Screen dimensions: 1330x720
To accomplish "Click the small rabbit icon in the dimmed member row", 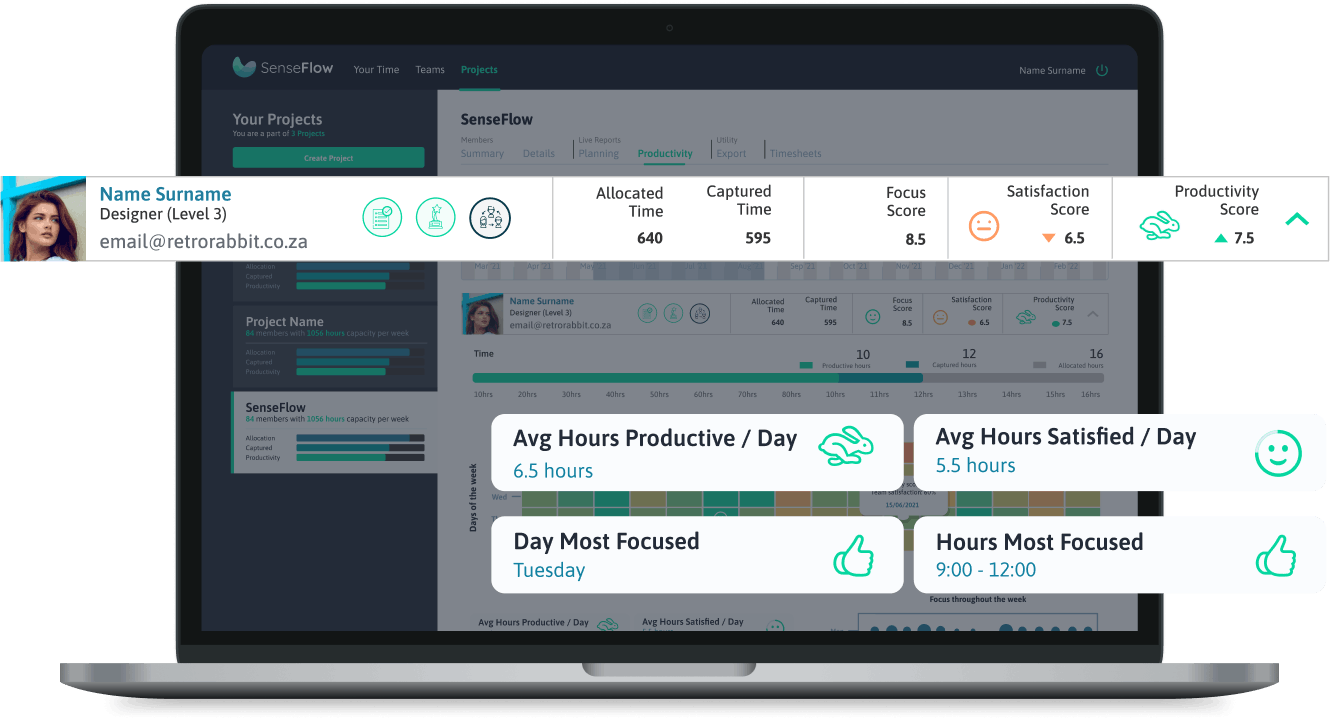I will point(1026,317).
